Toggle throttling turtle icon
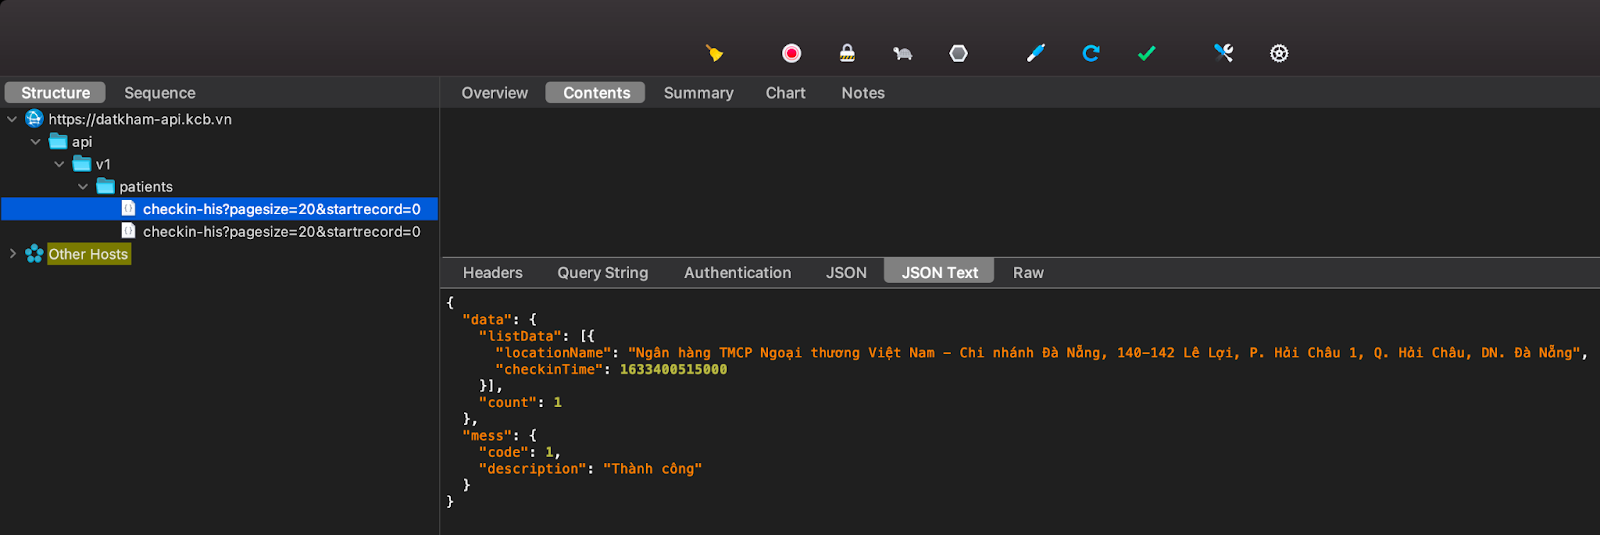Image resolution: width=1600 pixels, height=535 pixels. 902,53
